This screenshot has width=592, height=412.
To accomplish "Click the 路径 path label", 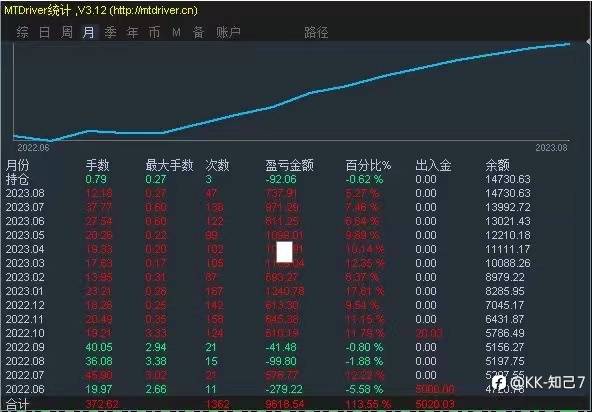I will tap(316, 32).
